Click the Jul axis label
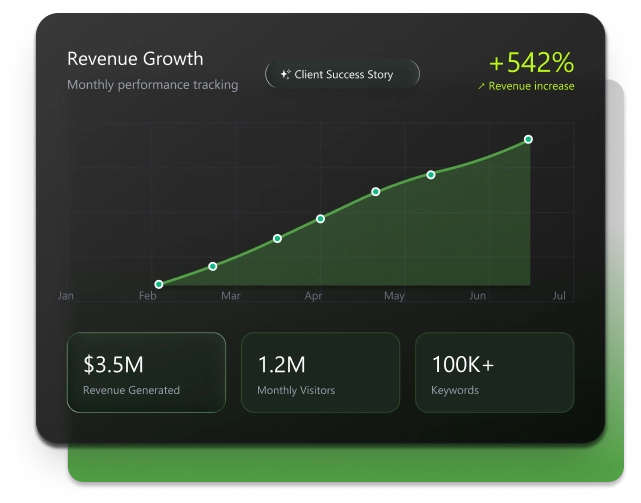The height and width of the screenshot is (503, 641). tap(559, 296)
